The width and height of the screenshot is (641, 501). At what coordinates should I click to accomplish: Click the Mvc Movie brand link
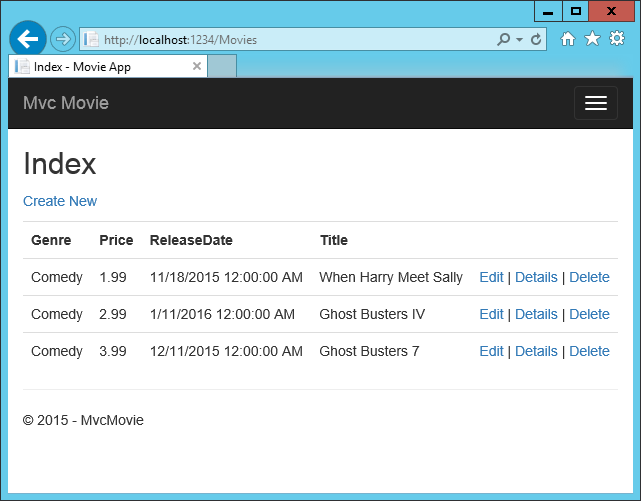click(66, 103)
